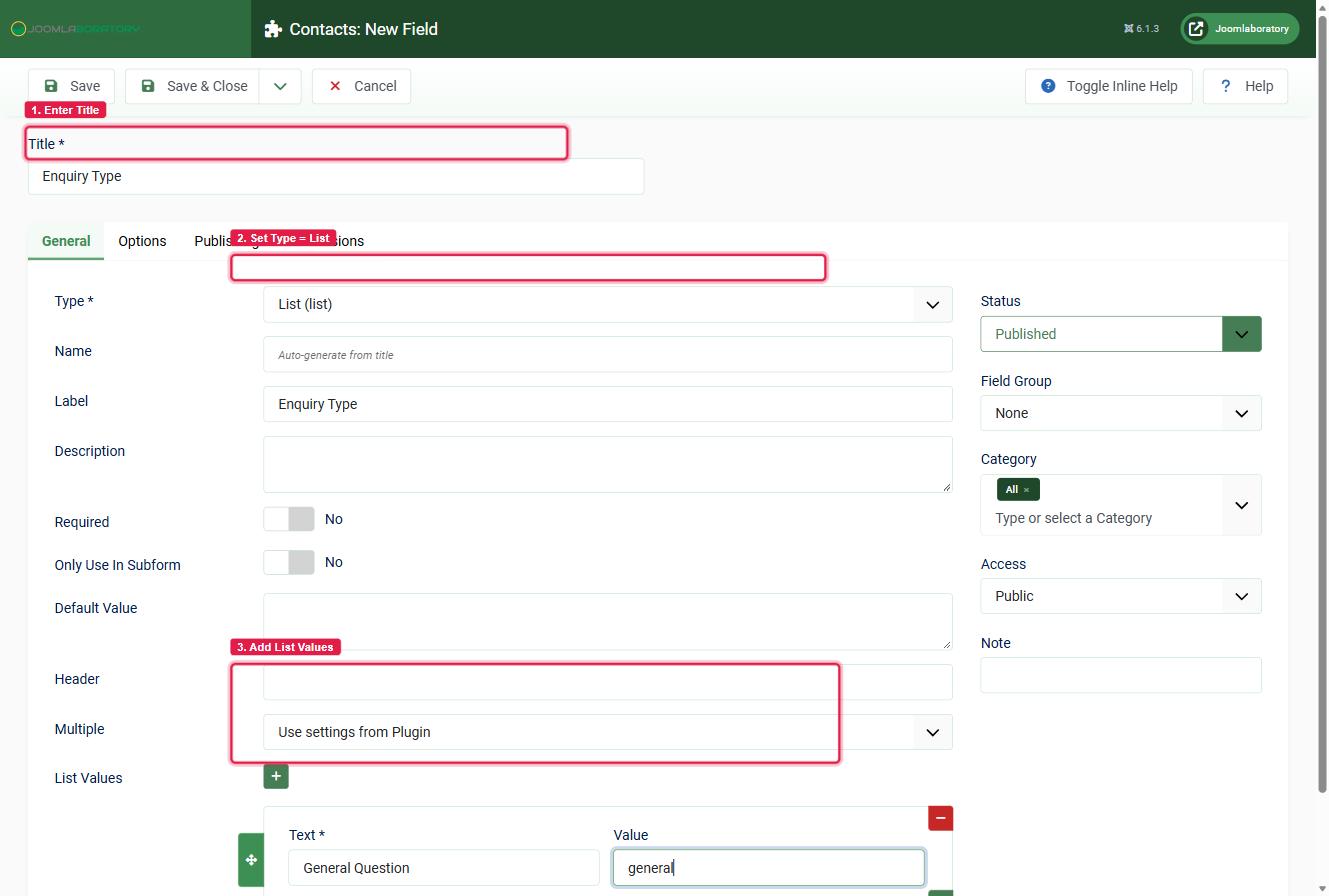The width and height of the screenshot is (1329, 896).
Task: Click the puzzle piece icon beside Contacts title
Action: coord(273,29)
